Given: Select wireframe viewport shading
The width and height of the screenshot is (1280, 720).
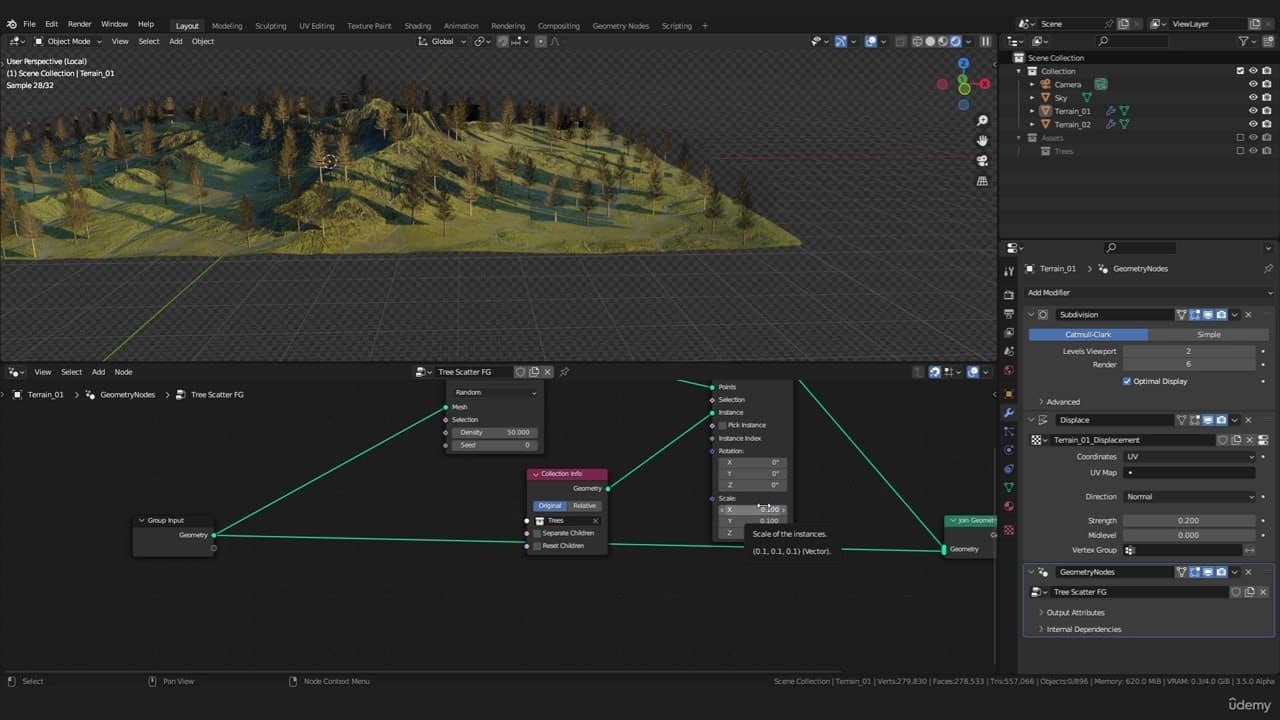Looking at the screenshot, I should pyautogui.click(x=916, y=41).
